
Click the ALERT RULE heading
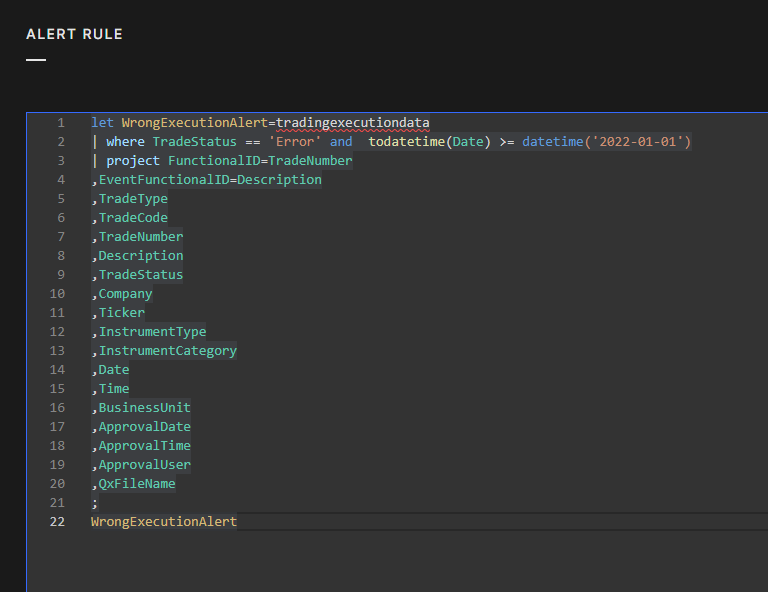(74, 34)
